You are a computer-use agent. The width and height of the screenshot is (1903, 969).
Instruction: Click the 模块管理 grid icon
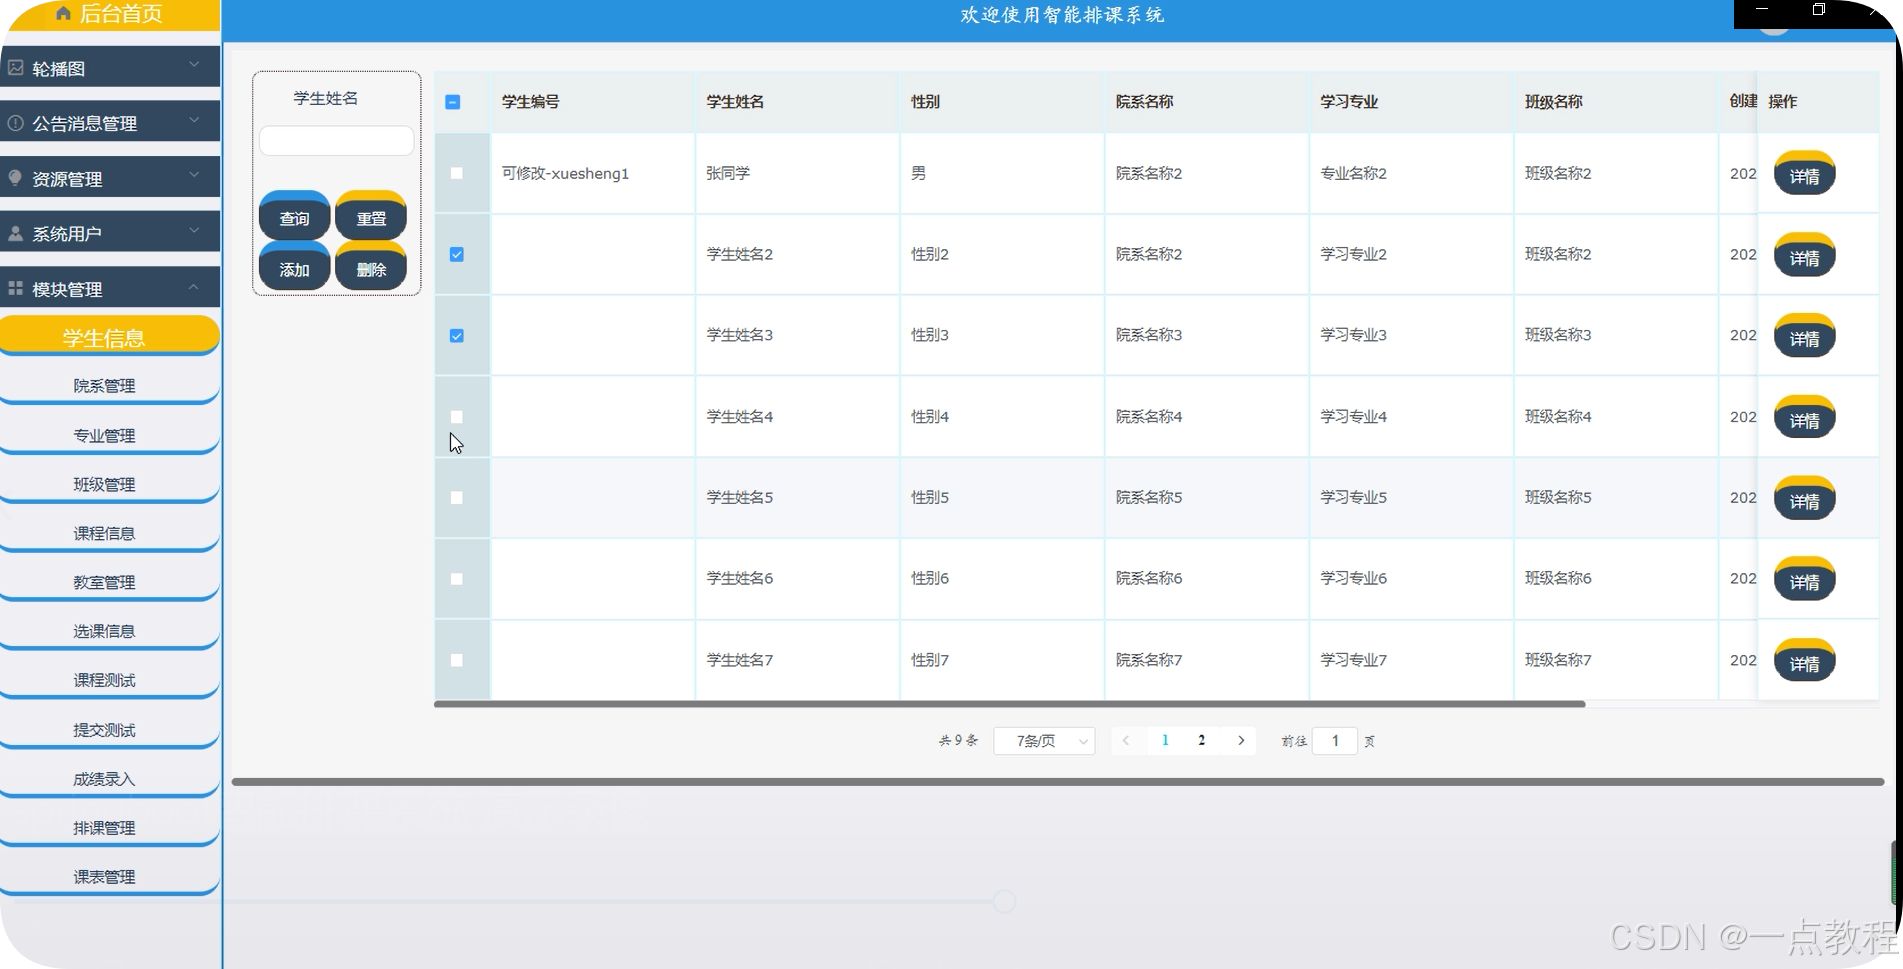(16, 288)
